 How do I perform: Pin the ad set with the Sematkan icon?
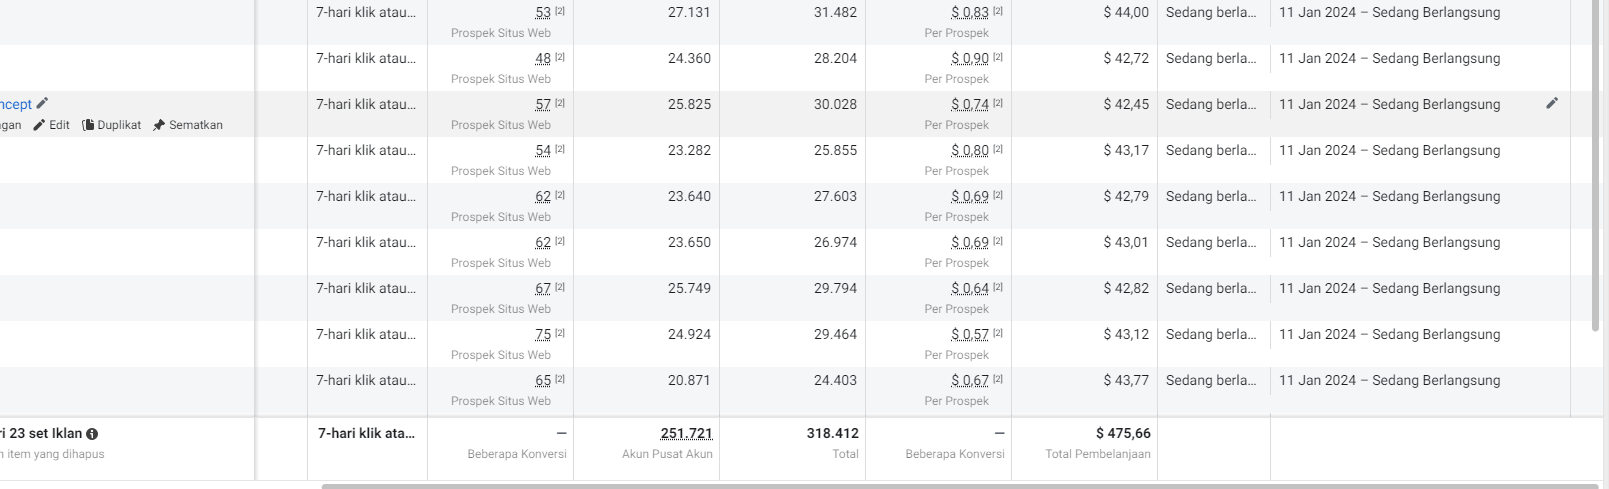158,125
